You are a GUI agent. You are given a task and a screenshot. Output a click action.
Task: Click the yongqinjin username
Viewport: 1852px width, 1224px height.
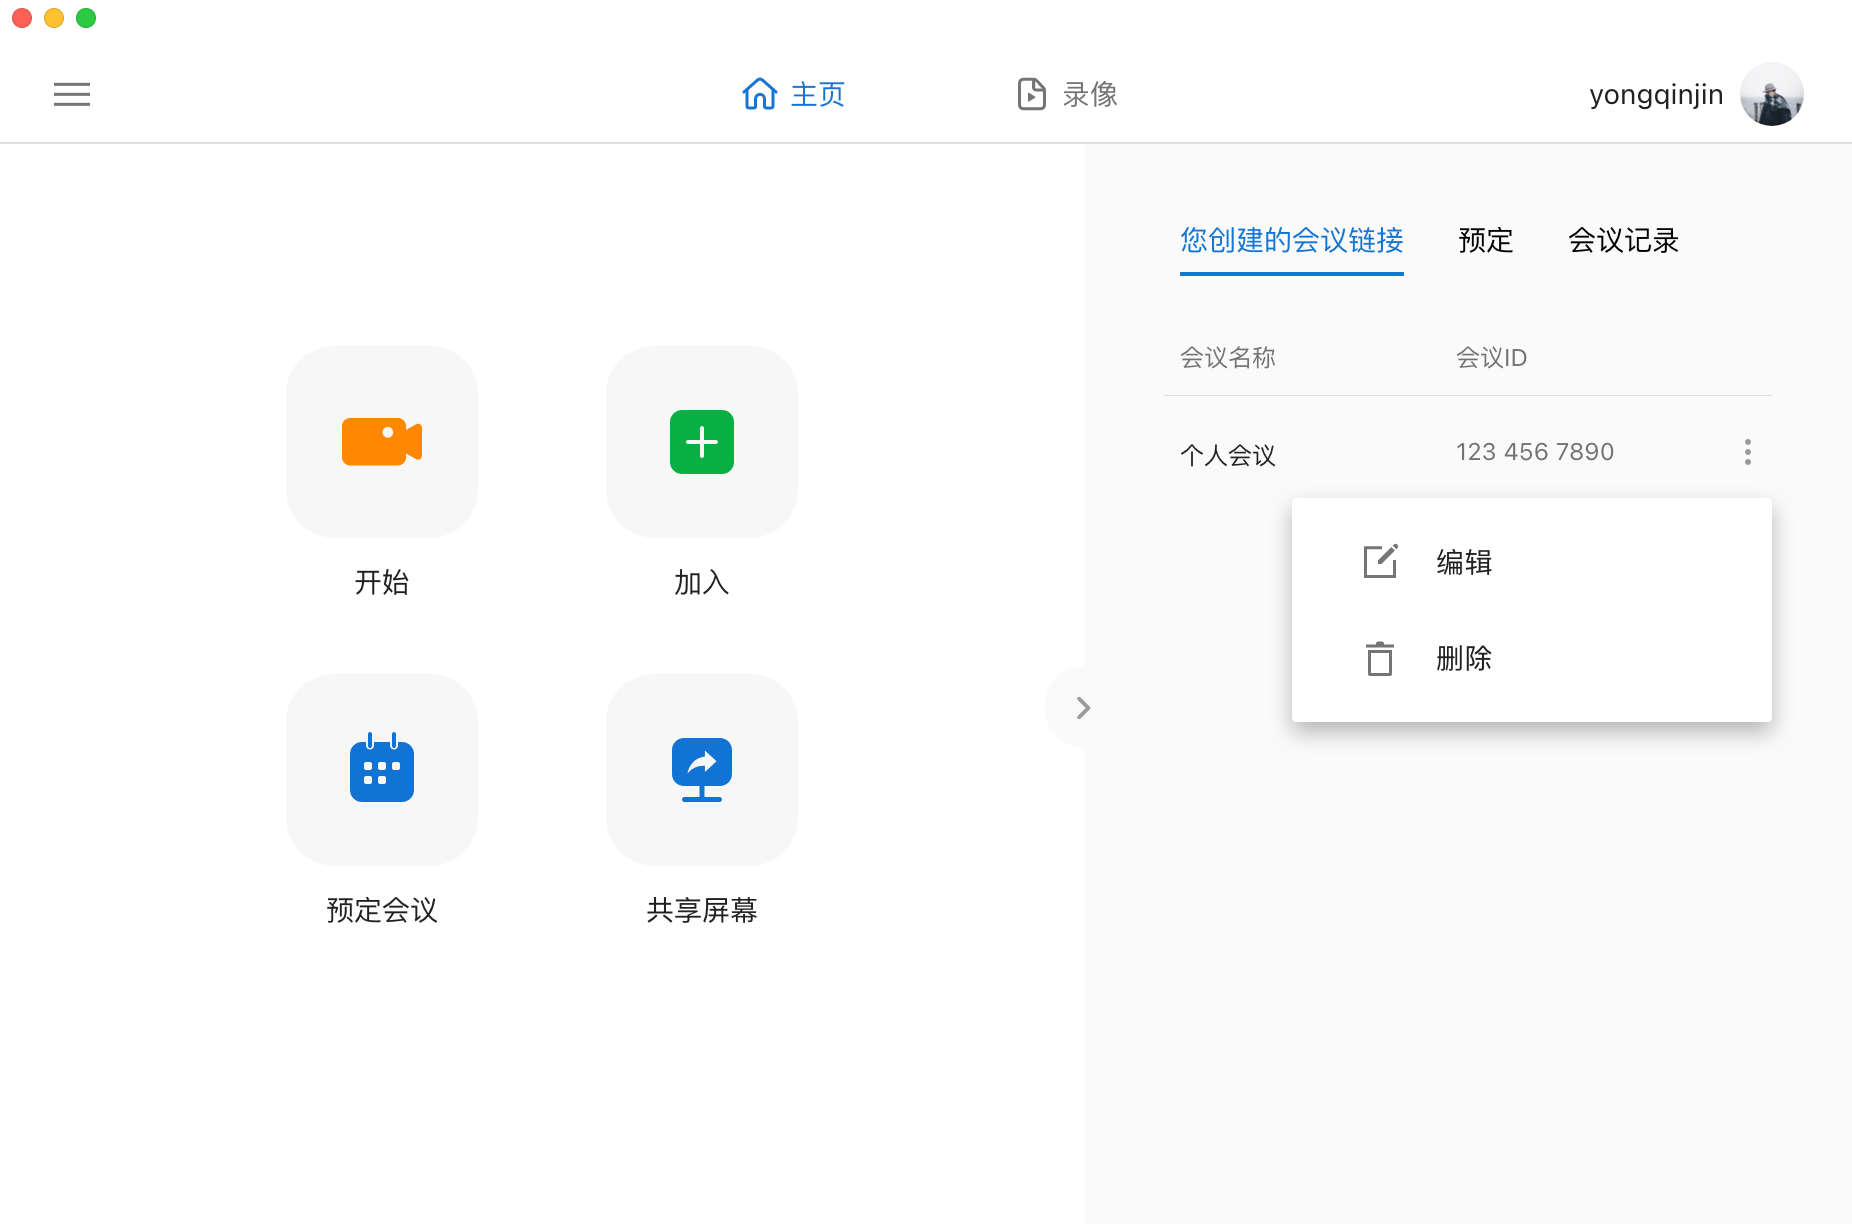[x=1656, y=94]
